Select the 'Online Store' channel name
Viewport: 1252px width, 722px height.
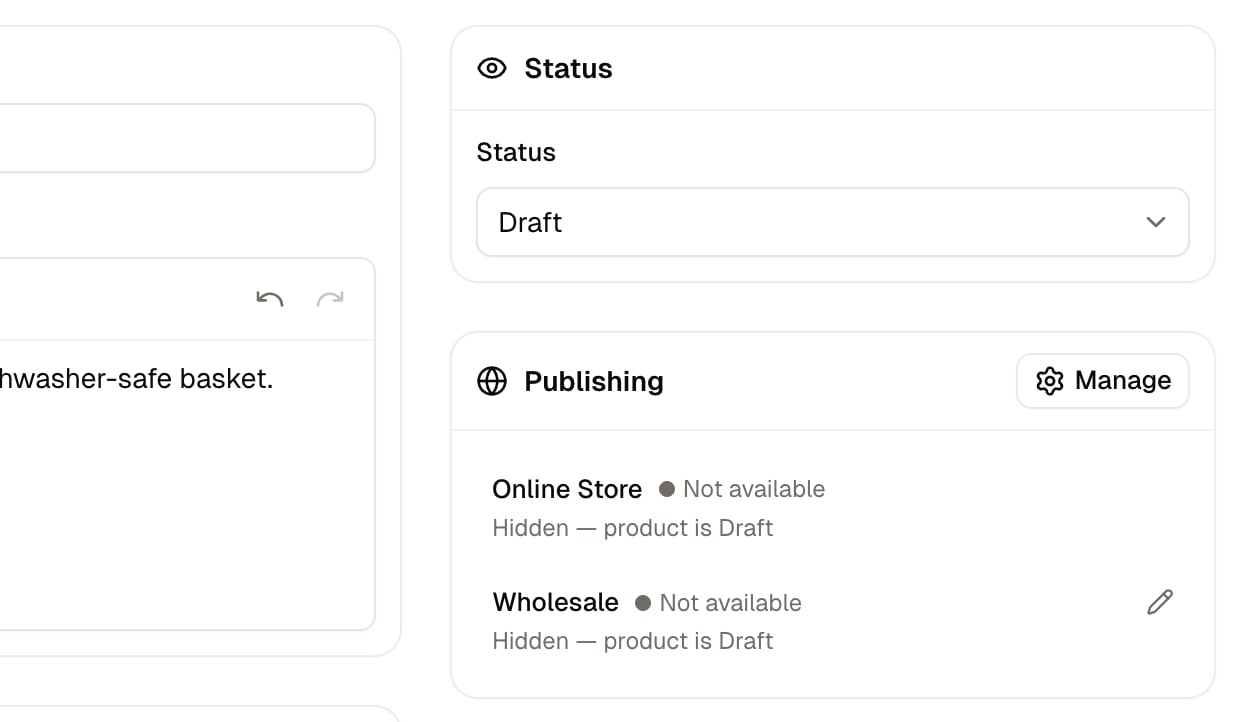point(567,489)
